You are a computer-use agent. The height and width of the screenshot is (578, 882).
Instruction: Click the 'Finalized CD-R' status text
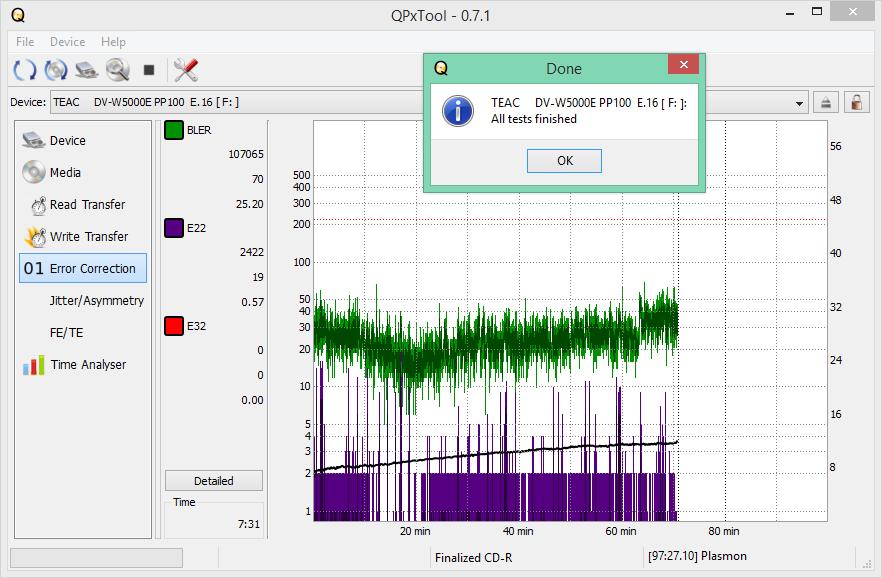point(474,558)
